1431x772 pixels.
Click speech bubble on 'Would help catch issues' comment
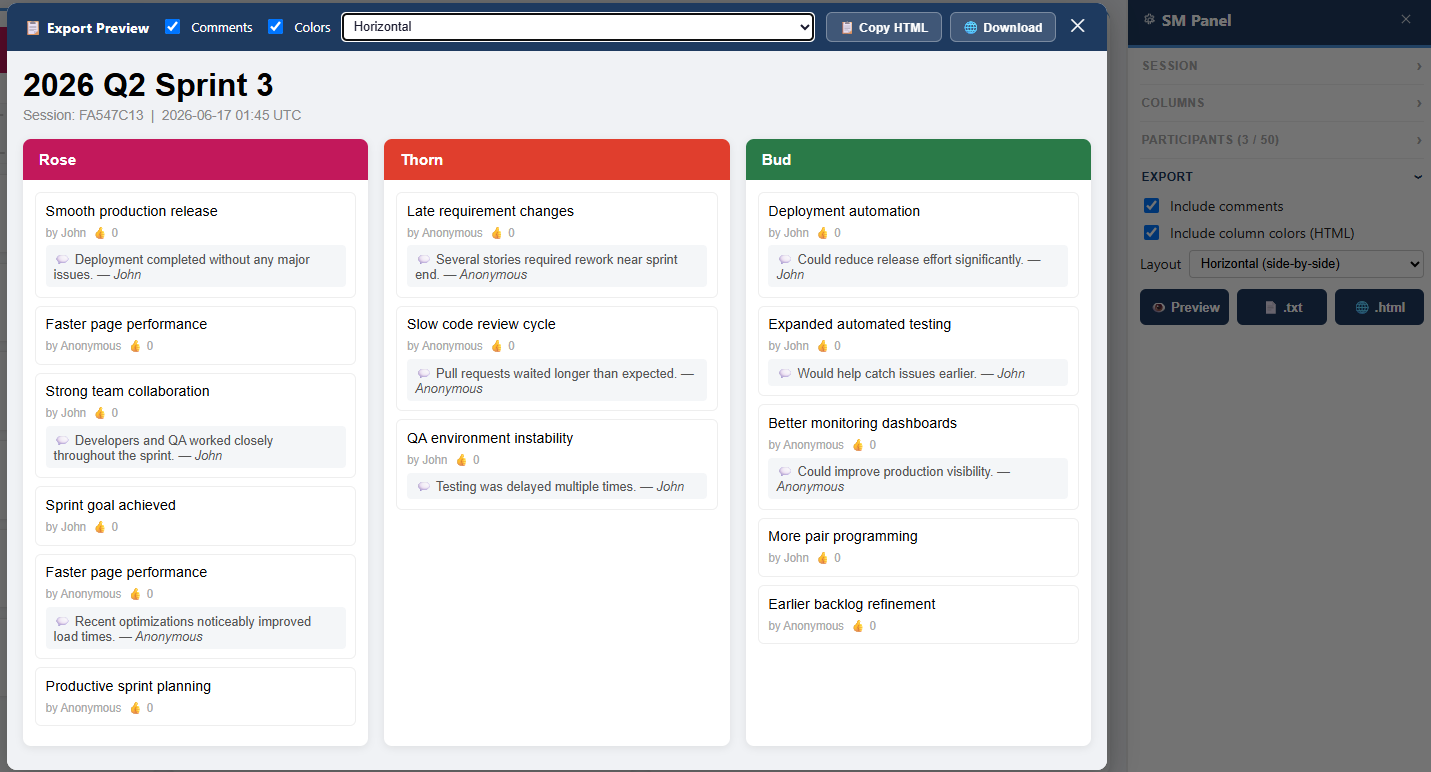coord(785,374)
